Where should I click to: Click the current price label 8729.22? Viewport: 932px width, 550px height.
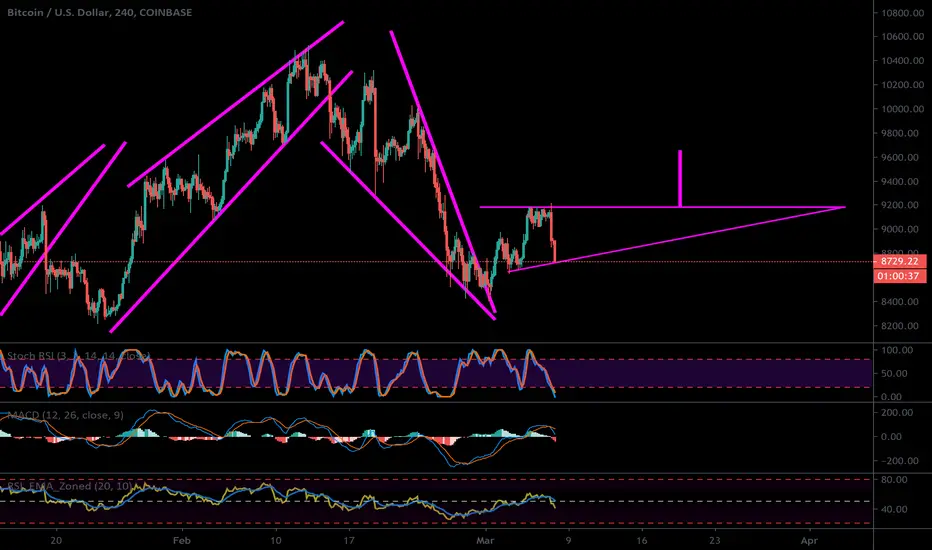point(899,261)
